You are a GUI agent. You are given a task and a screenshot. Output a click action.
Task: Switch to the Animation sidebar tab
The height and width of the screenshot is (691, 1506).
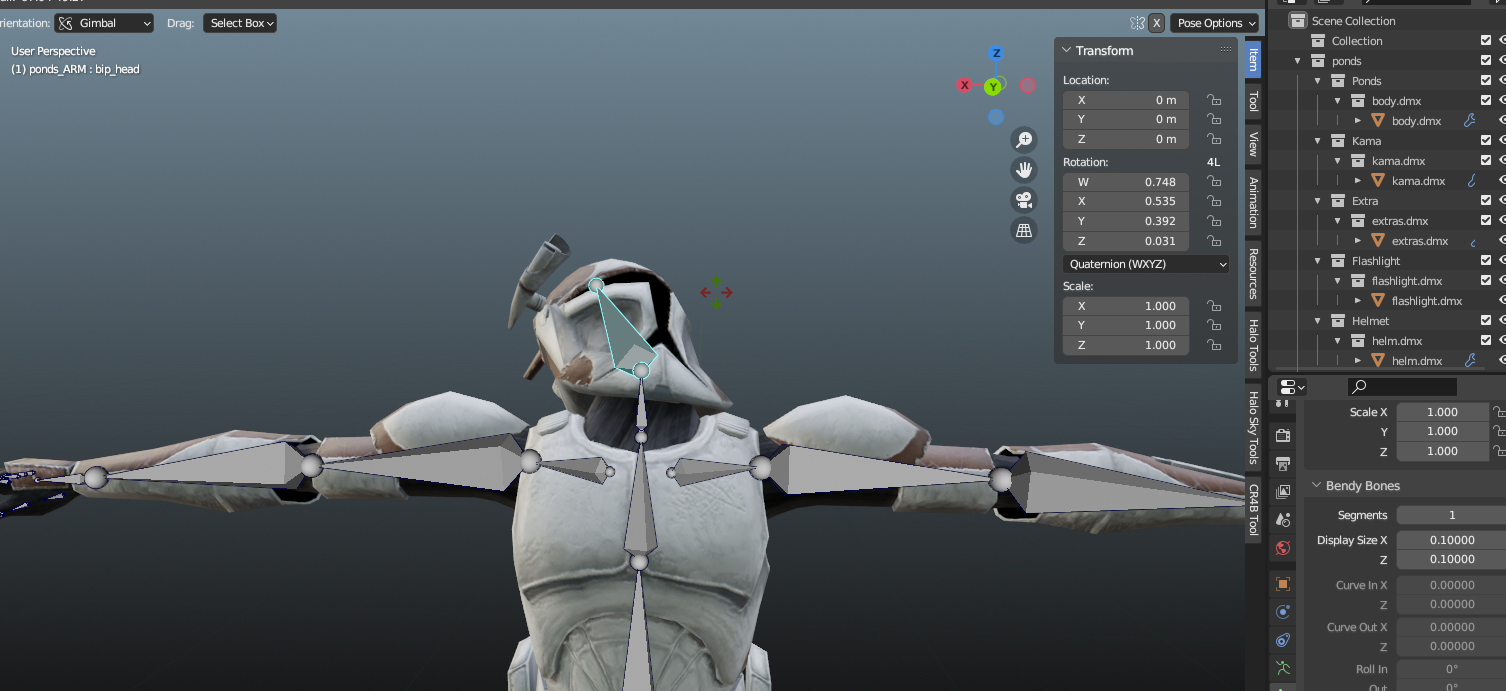[1253, 203]
